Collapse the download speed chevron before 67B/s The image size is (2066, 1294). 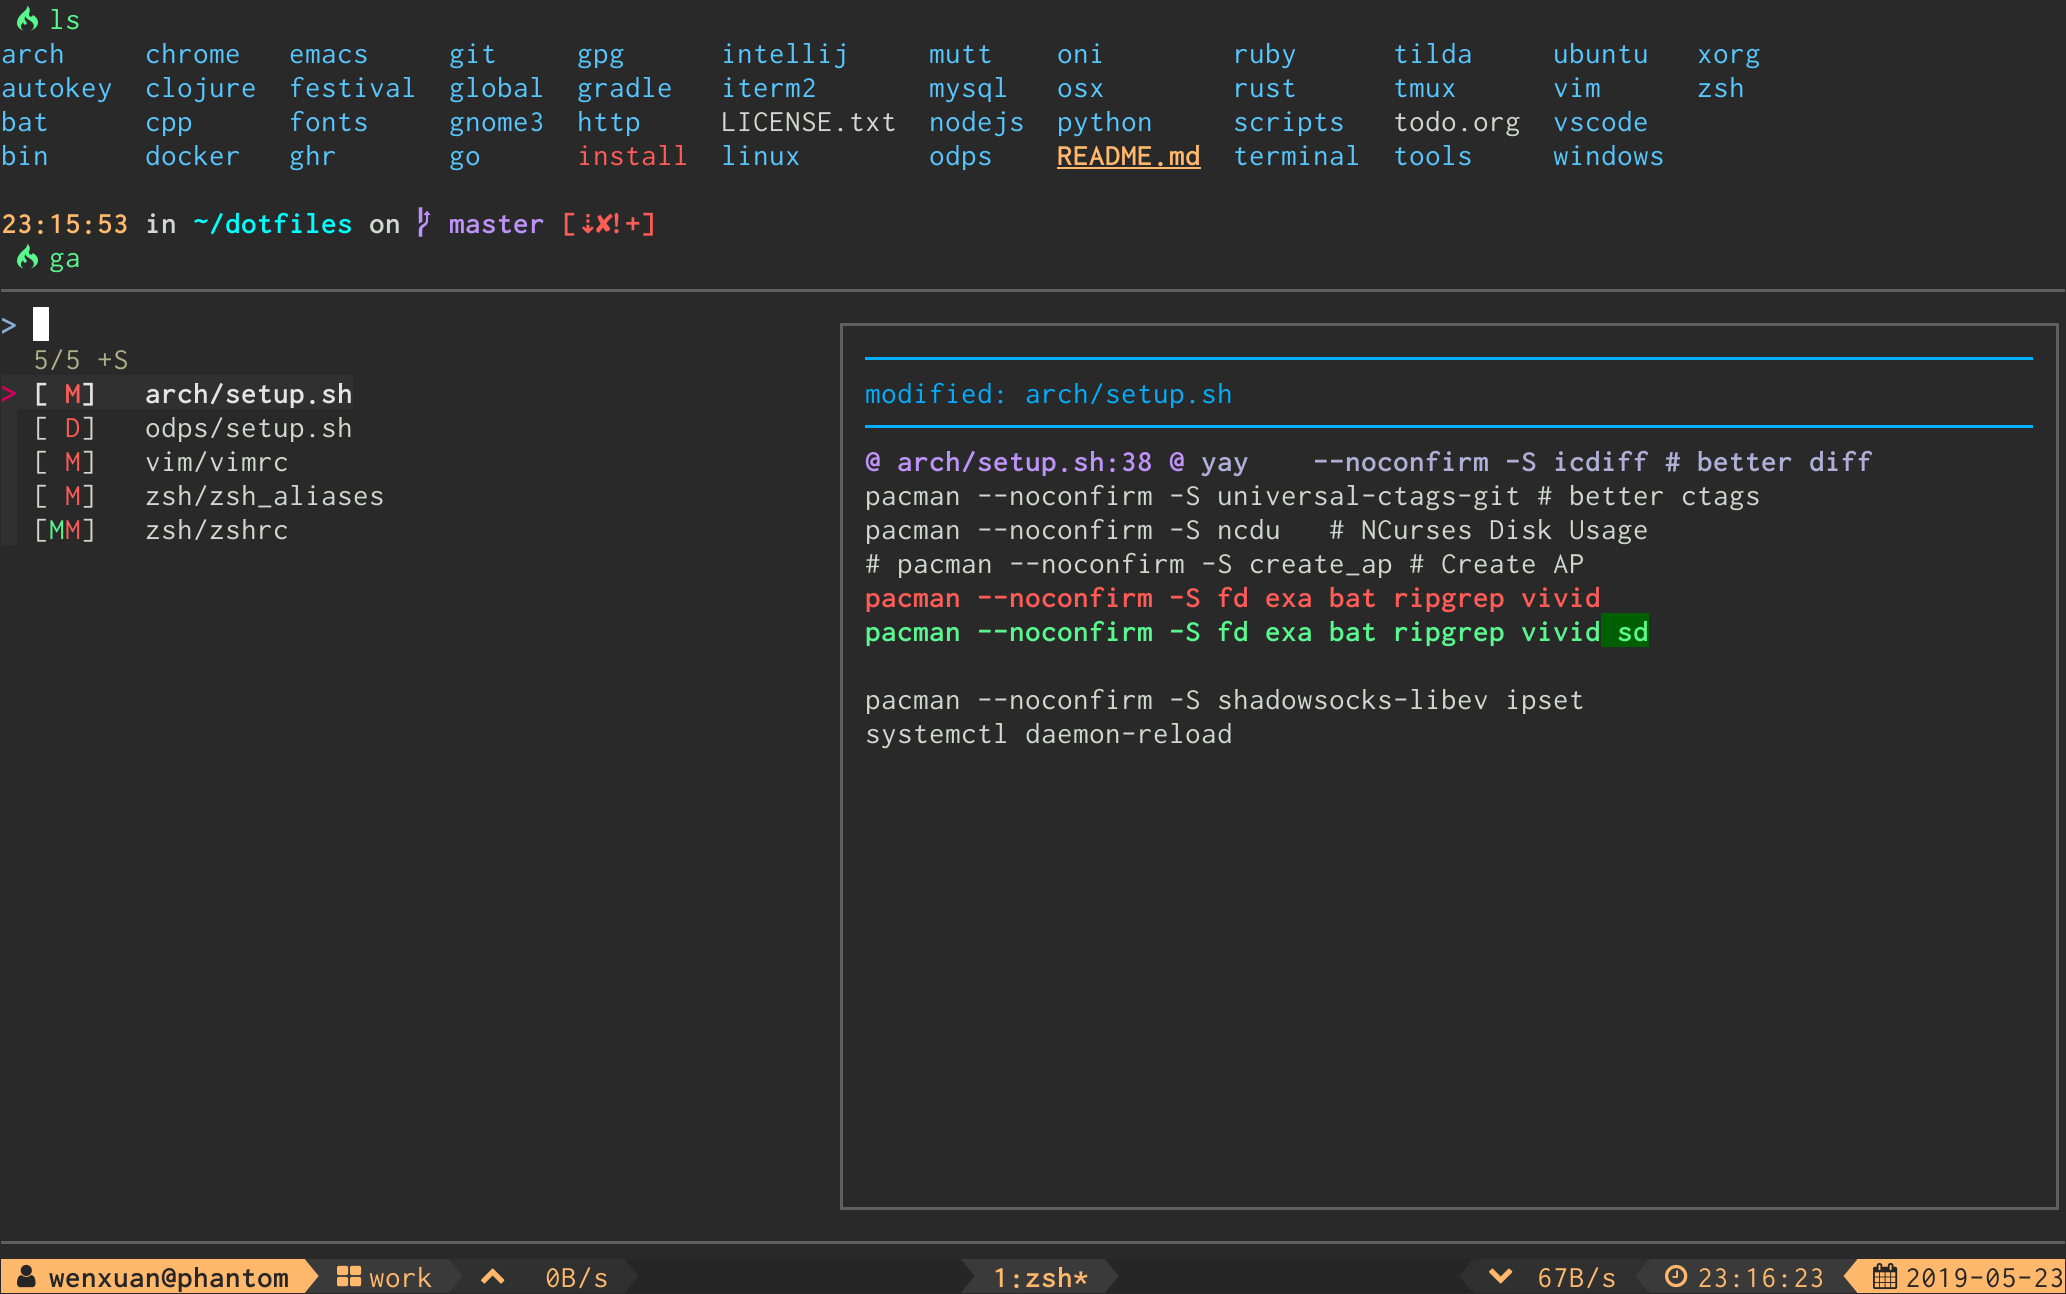point(1499,1276)
